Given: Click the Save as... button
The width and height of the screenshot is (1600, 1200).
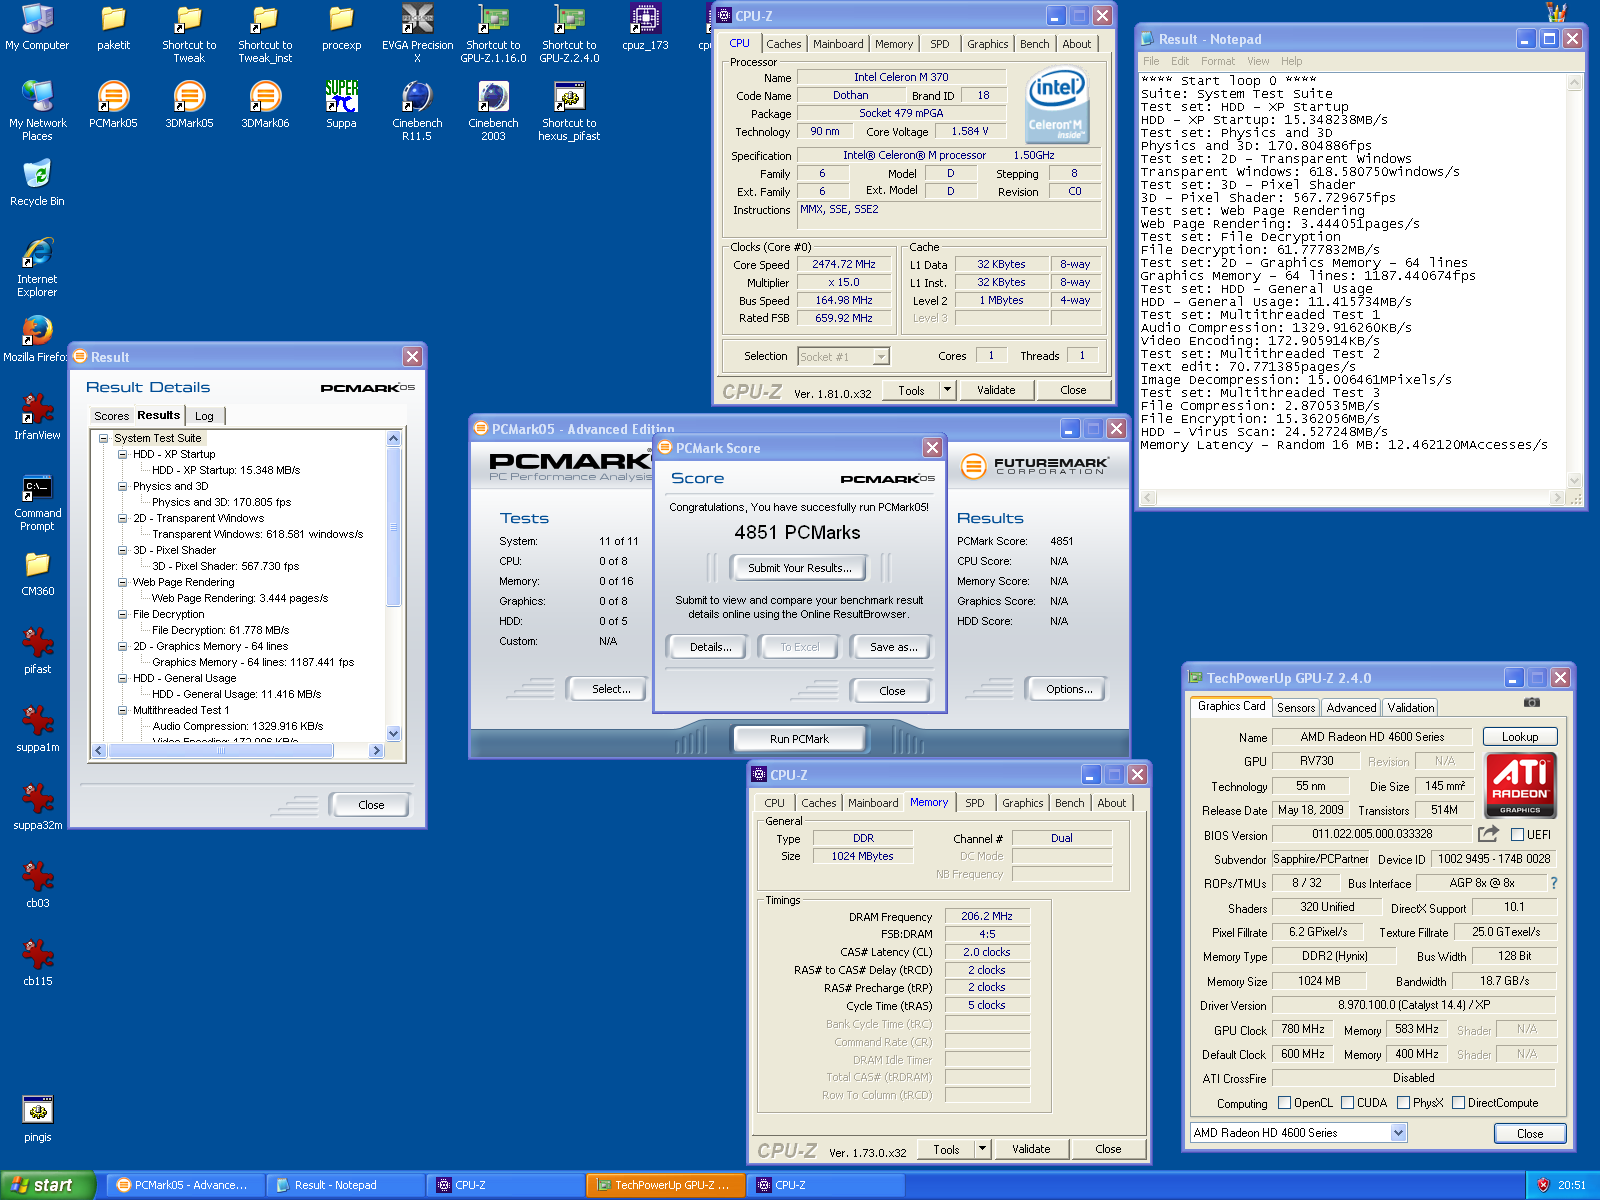Looking at the screenshot, I should (893, 647).
